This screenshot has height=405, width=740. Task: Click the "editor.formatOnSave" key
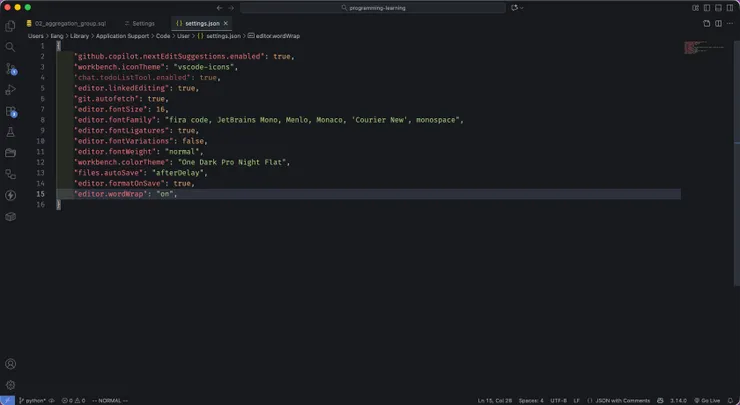coord(119,184)
